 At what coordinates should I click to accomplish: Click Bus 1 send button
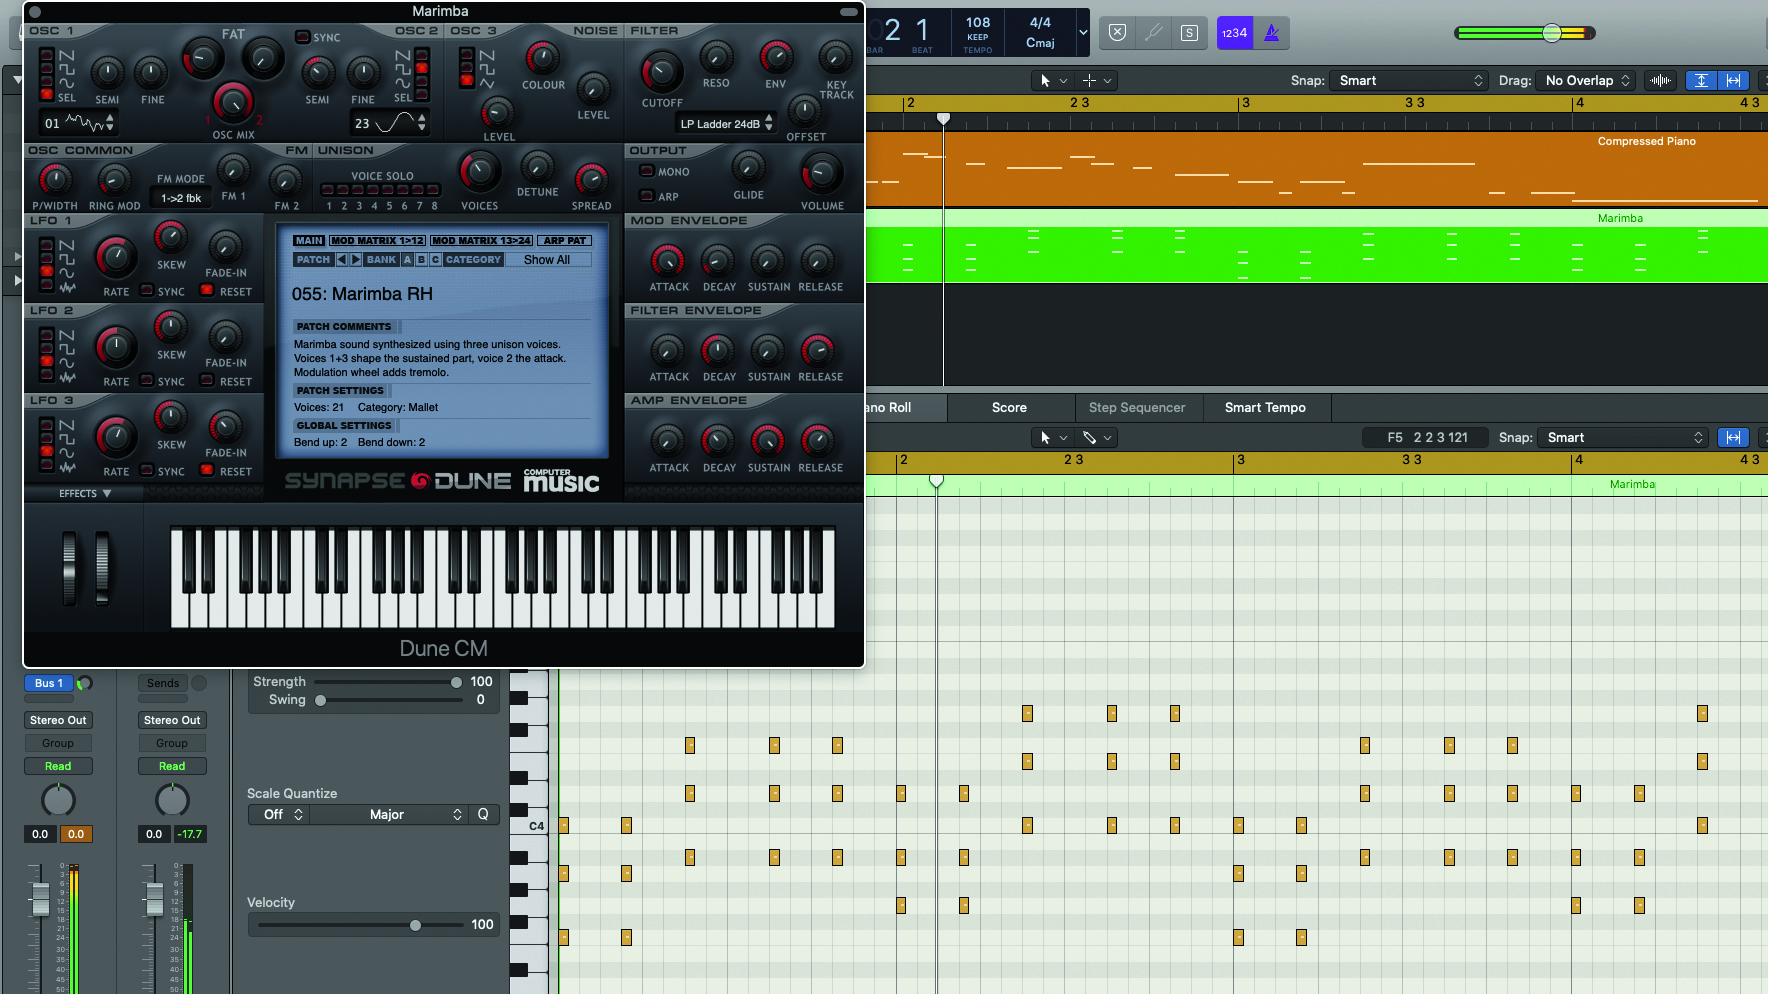(x=49, y=683)
